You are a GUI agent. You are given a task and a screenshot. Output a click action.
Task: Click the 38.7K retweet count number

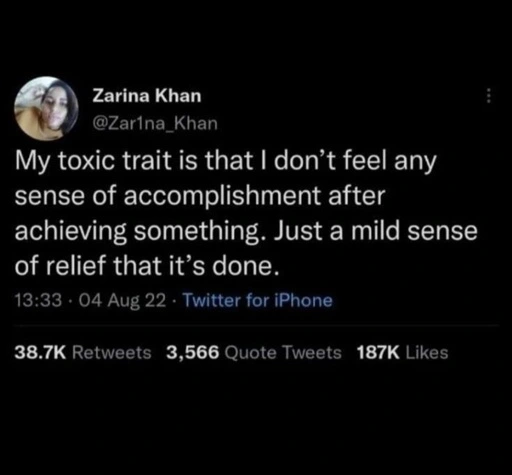[x=40, y=352]
